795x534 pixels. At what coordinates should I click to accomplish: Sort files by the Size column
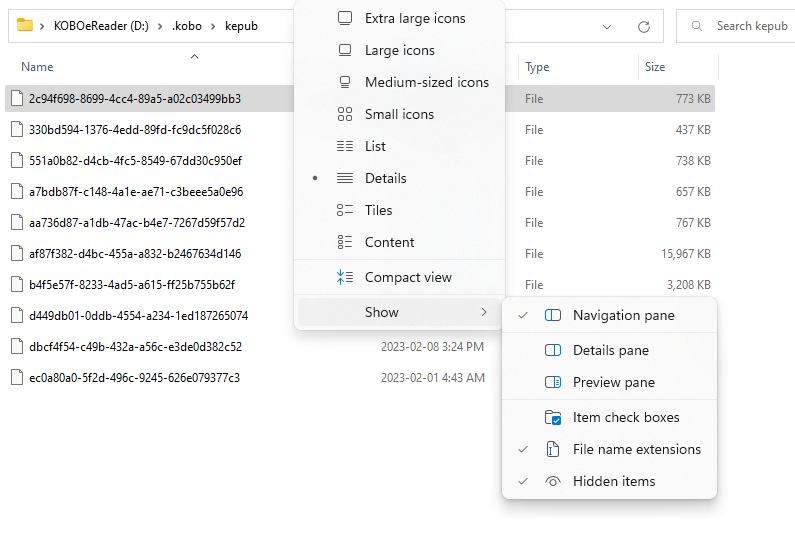coord(655,67)
